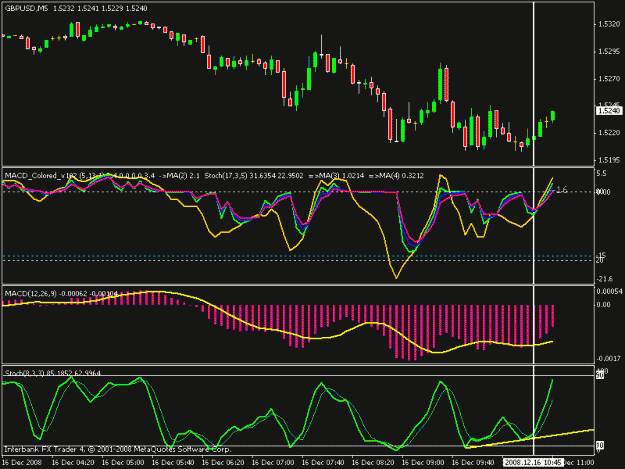Image resolution: width=625 pixels, height=469 pixels.
Task: Click the 16 Dec 07:40 time label
Action: click(x=323, y=463)
